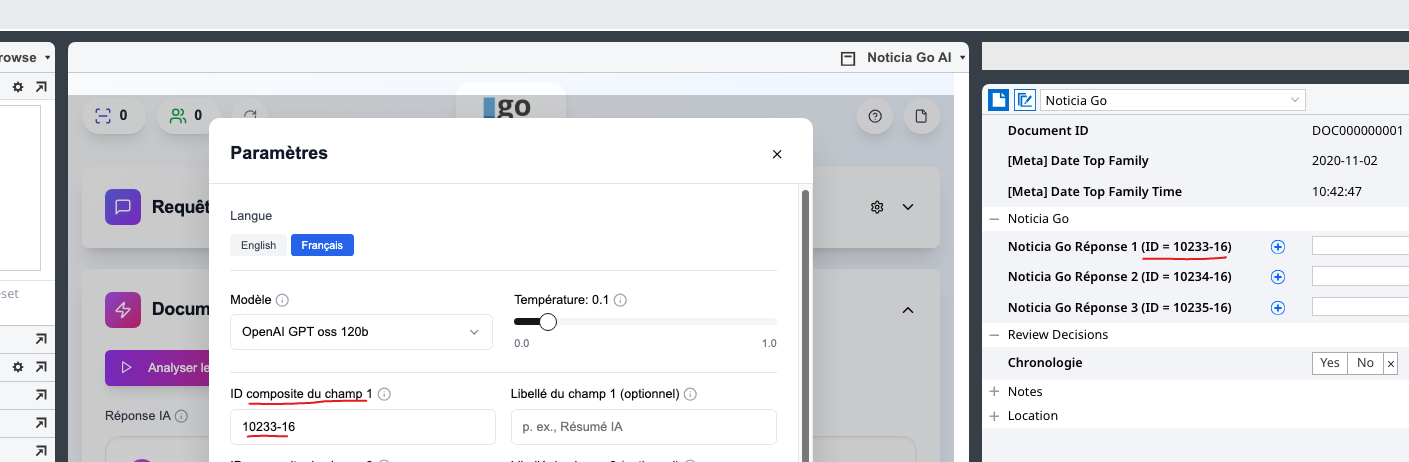Open the Browse dropdown in left panel
This screenshot has width=1409, height=462.
[x=47, y=58]
